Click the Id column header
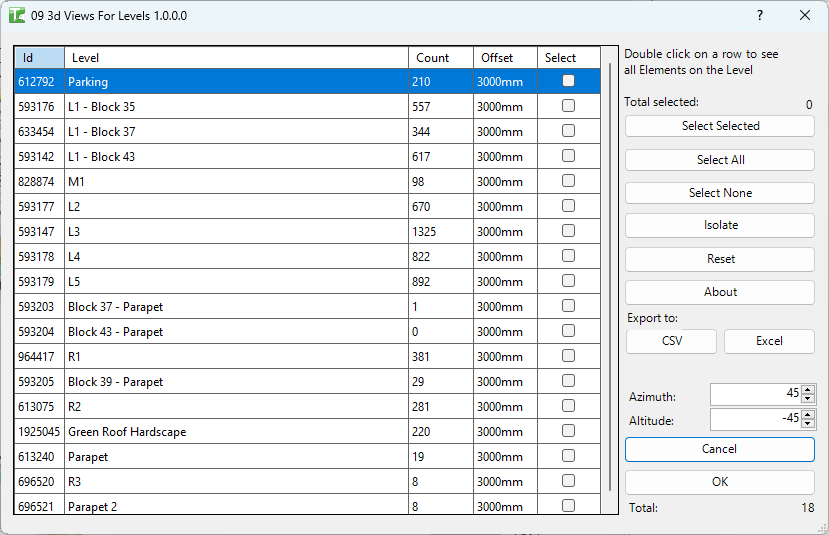 [39, 58]
